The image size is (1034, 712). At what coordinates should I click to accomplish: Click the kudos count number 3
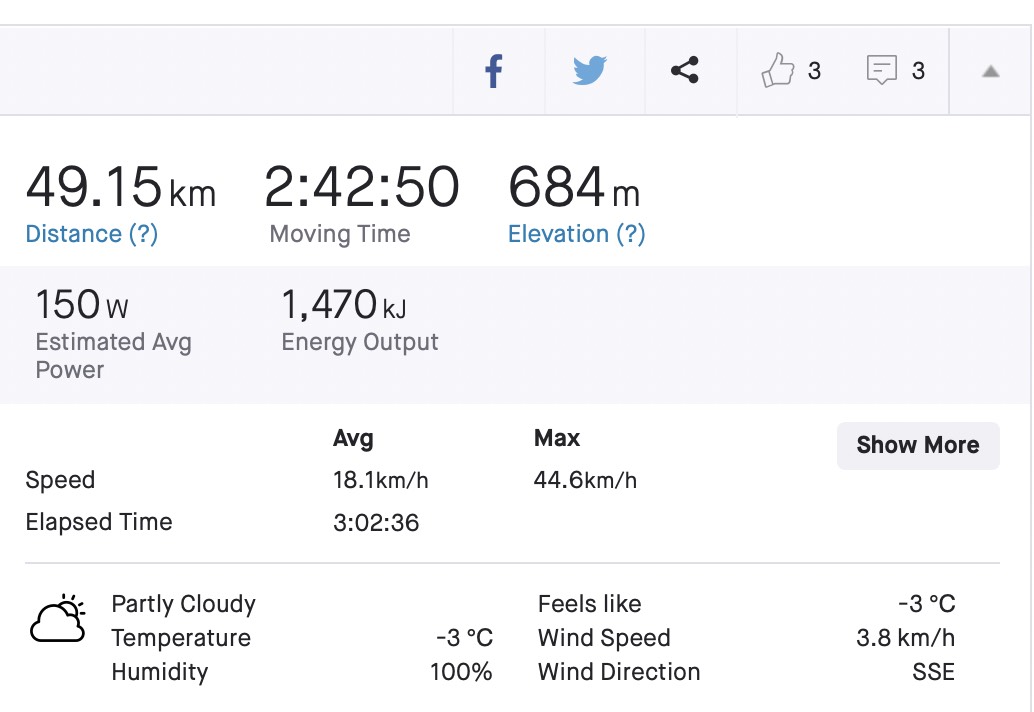pyautogui.click(x=814, y=71)
